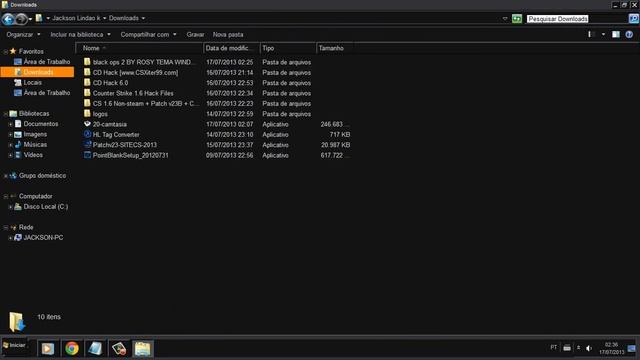The width and height of the screenshot is (640, 360).
Task: Open address bar history dropdown arrow
Action: [x=505, y=19]
